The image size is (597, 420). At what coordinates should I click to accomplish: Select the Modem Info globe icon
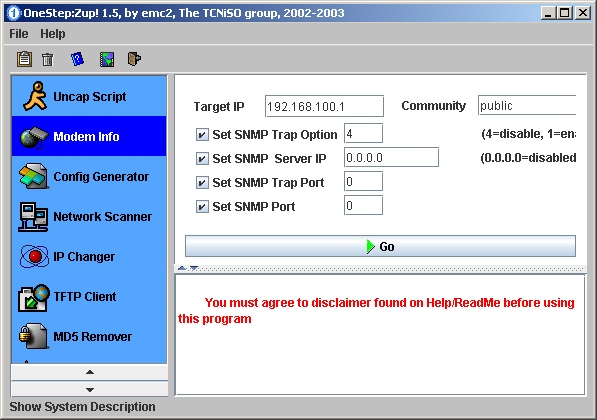click(34, 137)
